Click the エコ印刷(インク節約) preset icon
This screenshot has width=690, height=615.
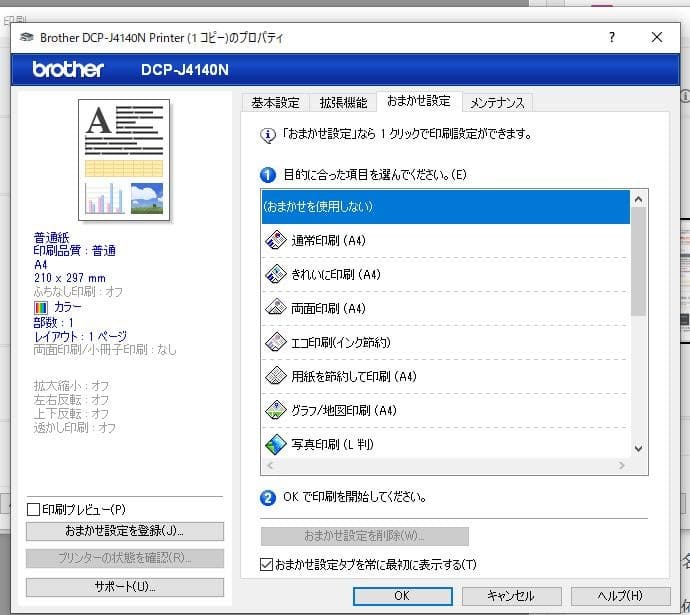tap(276, 342)
